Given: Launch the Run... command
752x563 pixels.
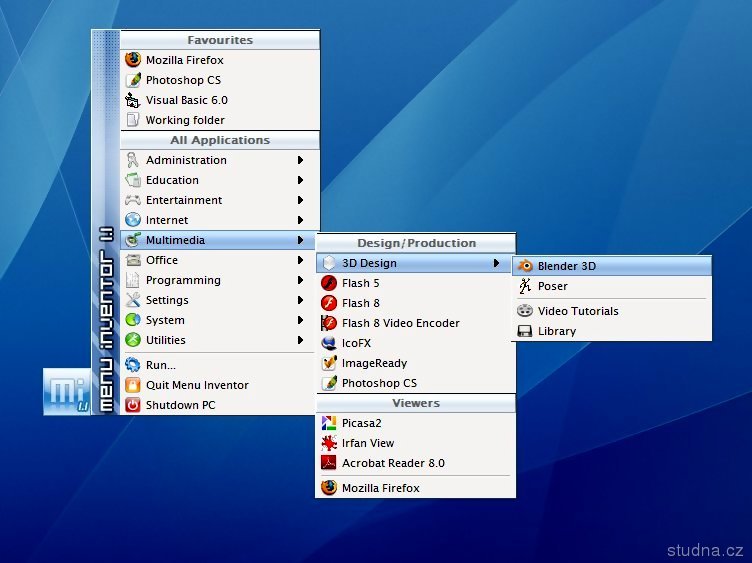Looking at the screenshot, I should tap(160, 365).
